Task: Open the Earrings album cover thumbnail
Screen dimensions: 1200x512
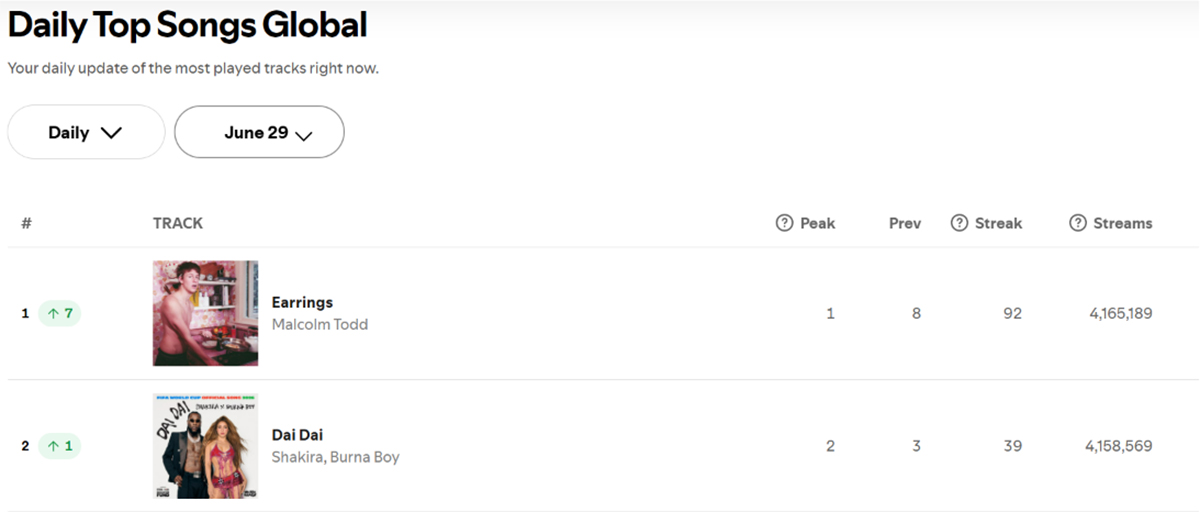Action: click(205, 313)
